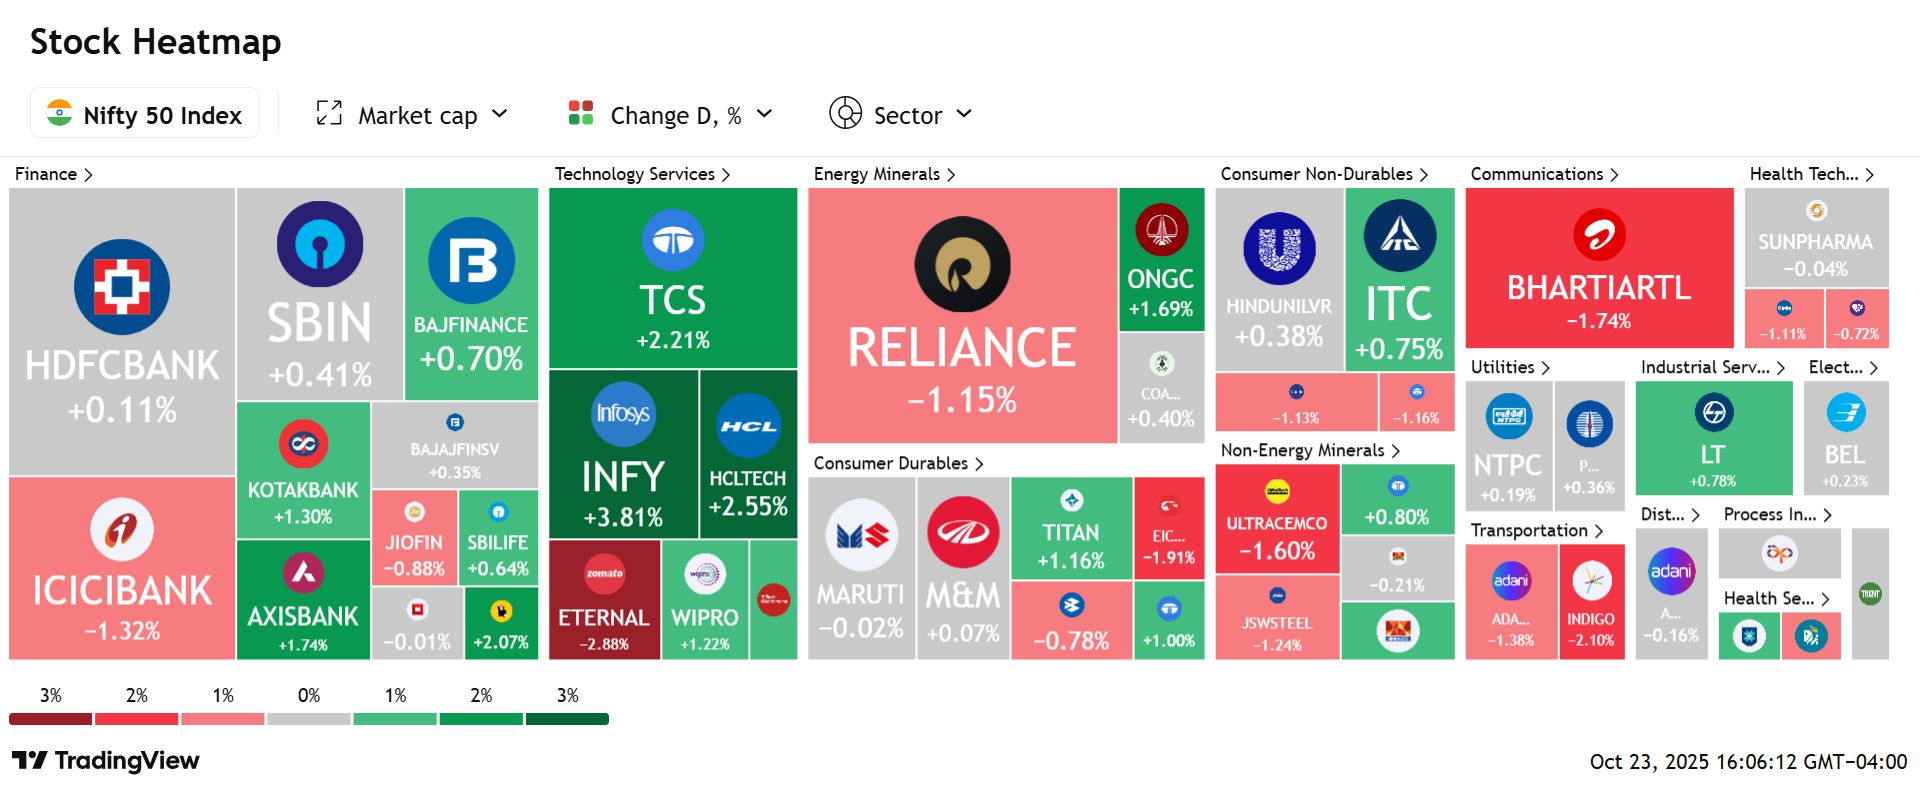Viewport: 1920px width, 792px height.
Task: Click the Infosys logo icon
Action: point(623,413)
